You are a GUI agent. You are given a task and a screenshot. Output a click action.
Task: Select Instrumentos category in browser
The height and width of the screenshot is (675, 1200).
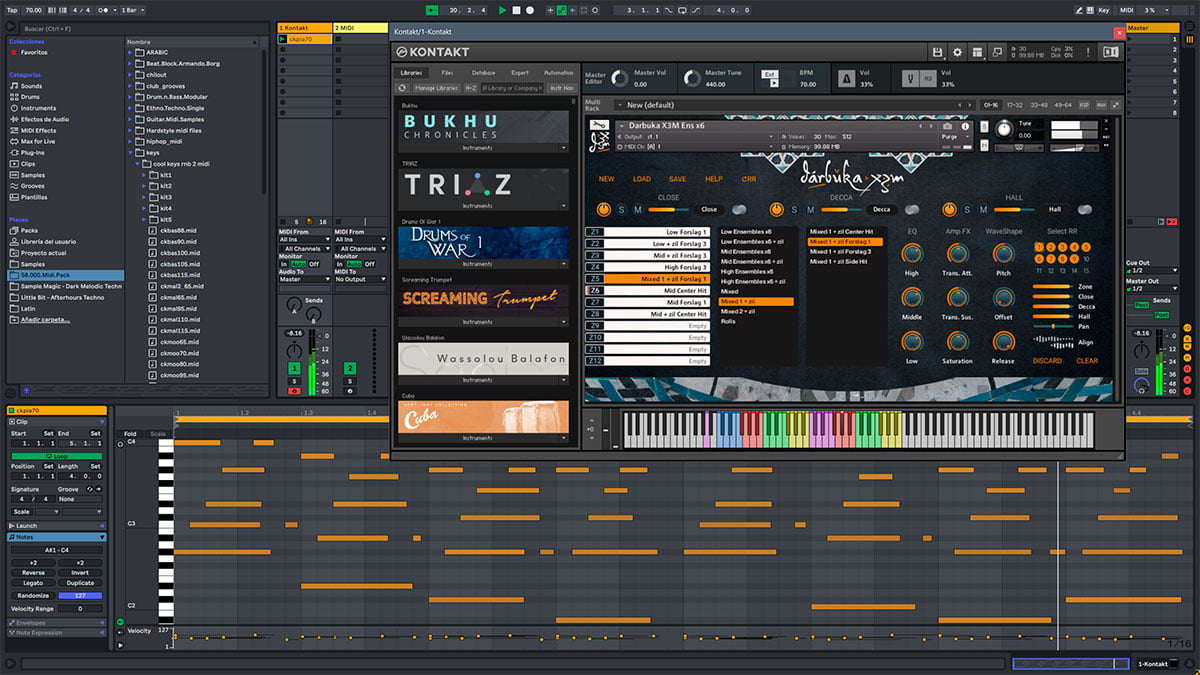pos(38,108)
